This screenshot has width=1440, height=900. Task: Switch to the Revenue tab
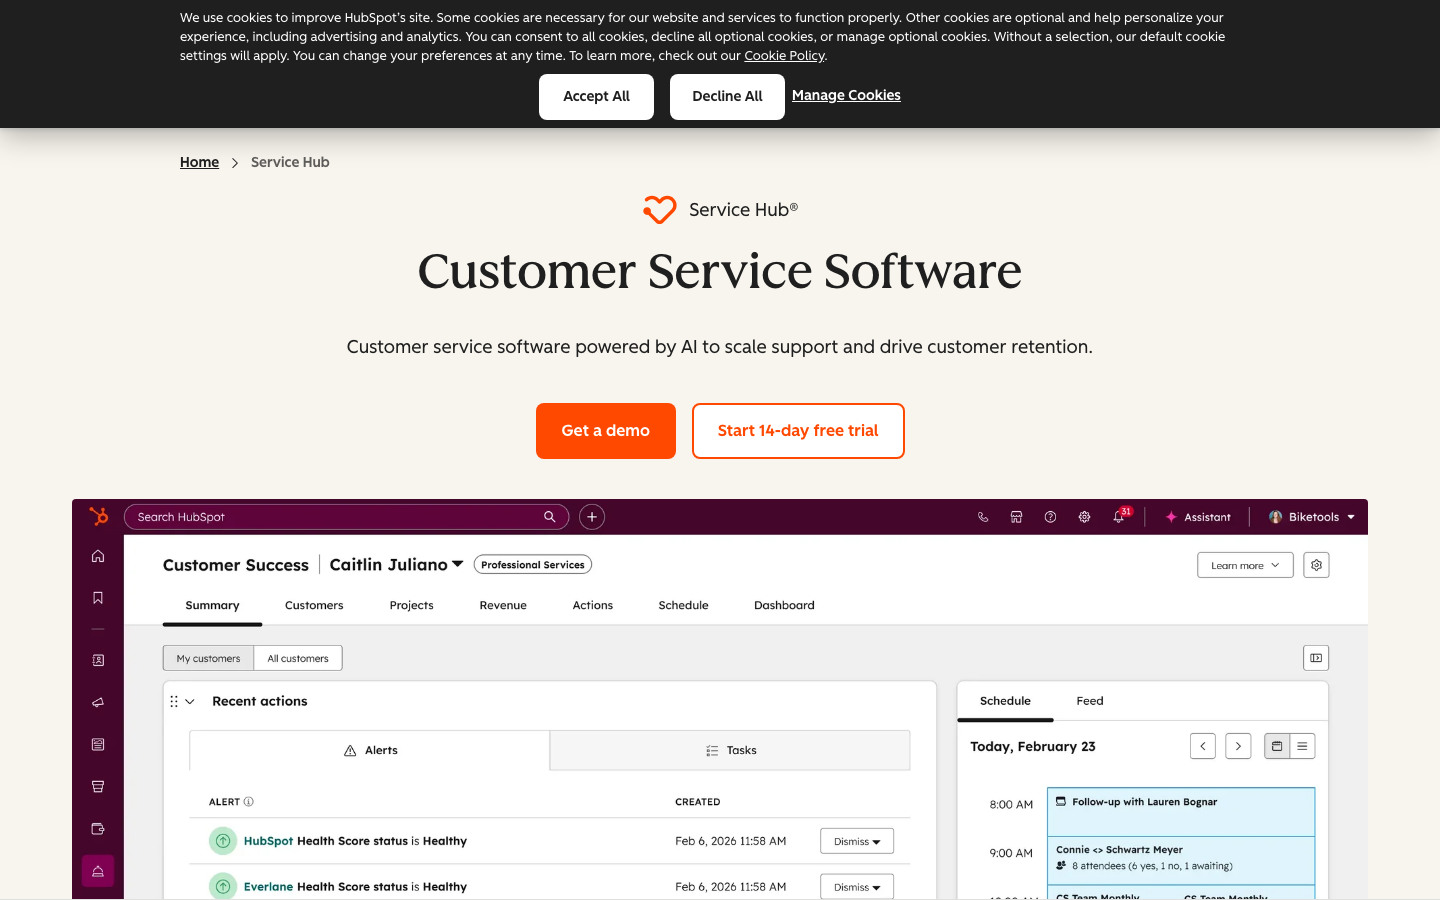coord(503,605)
